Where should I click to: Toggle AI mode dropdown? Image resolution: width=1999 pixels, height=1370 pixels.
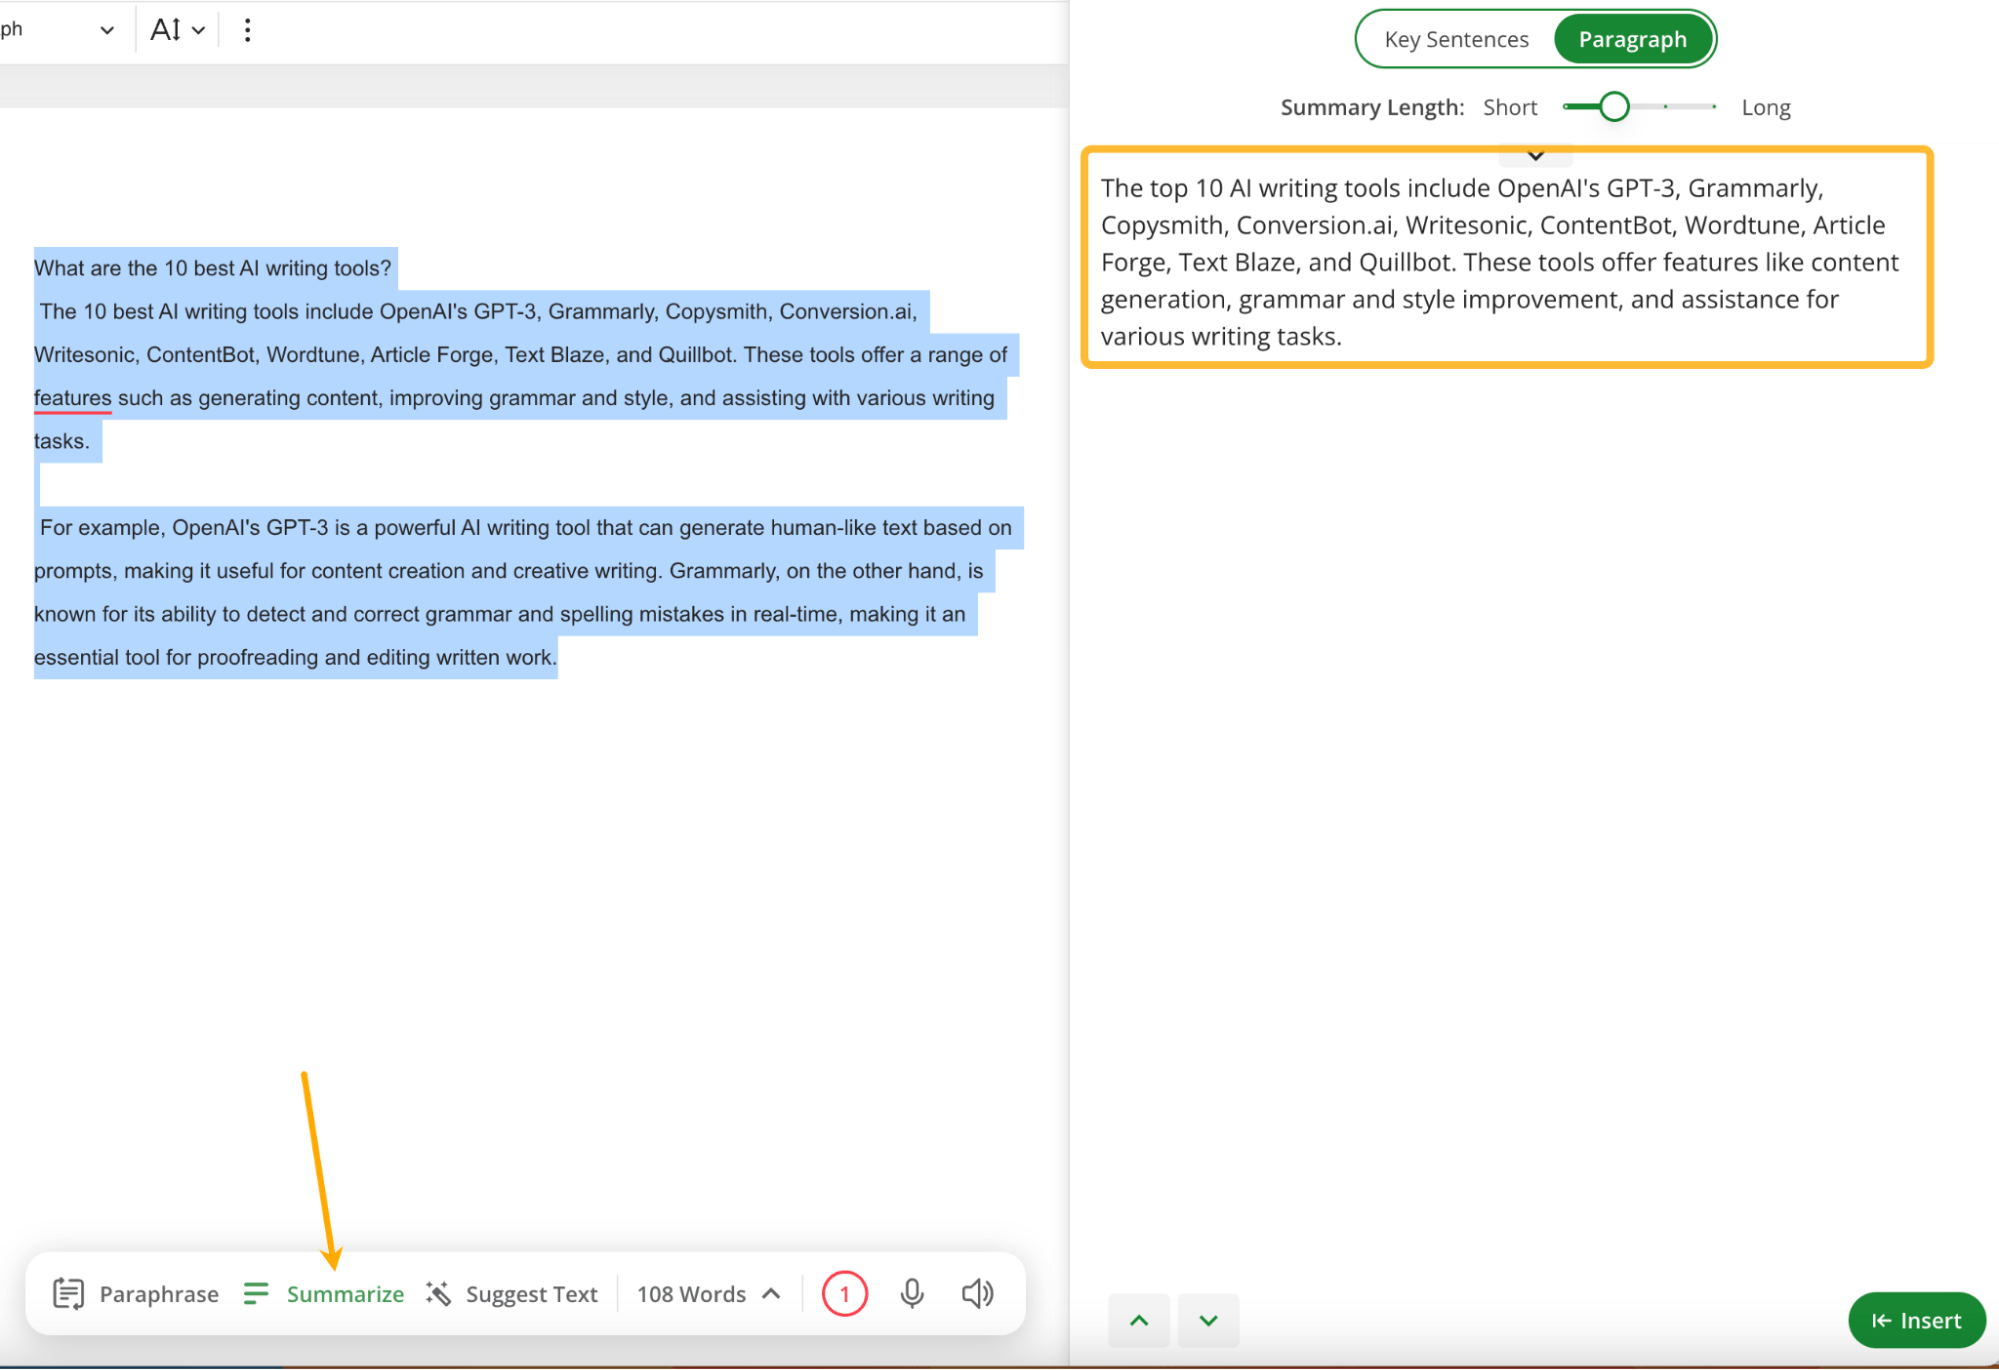[173, 29]
